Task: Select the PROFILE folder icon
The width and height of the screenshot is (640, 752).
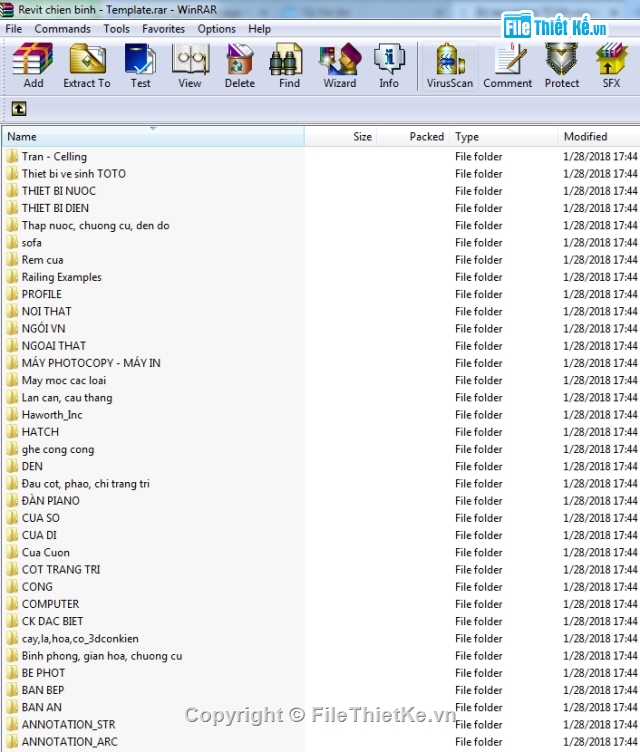Action: tap(12, 294)
